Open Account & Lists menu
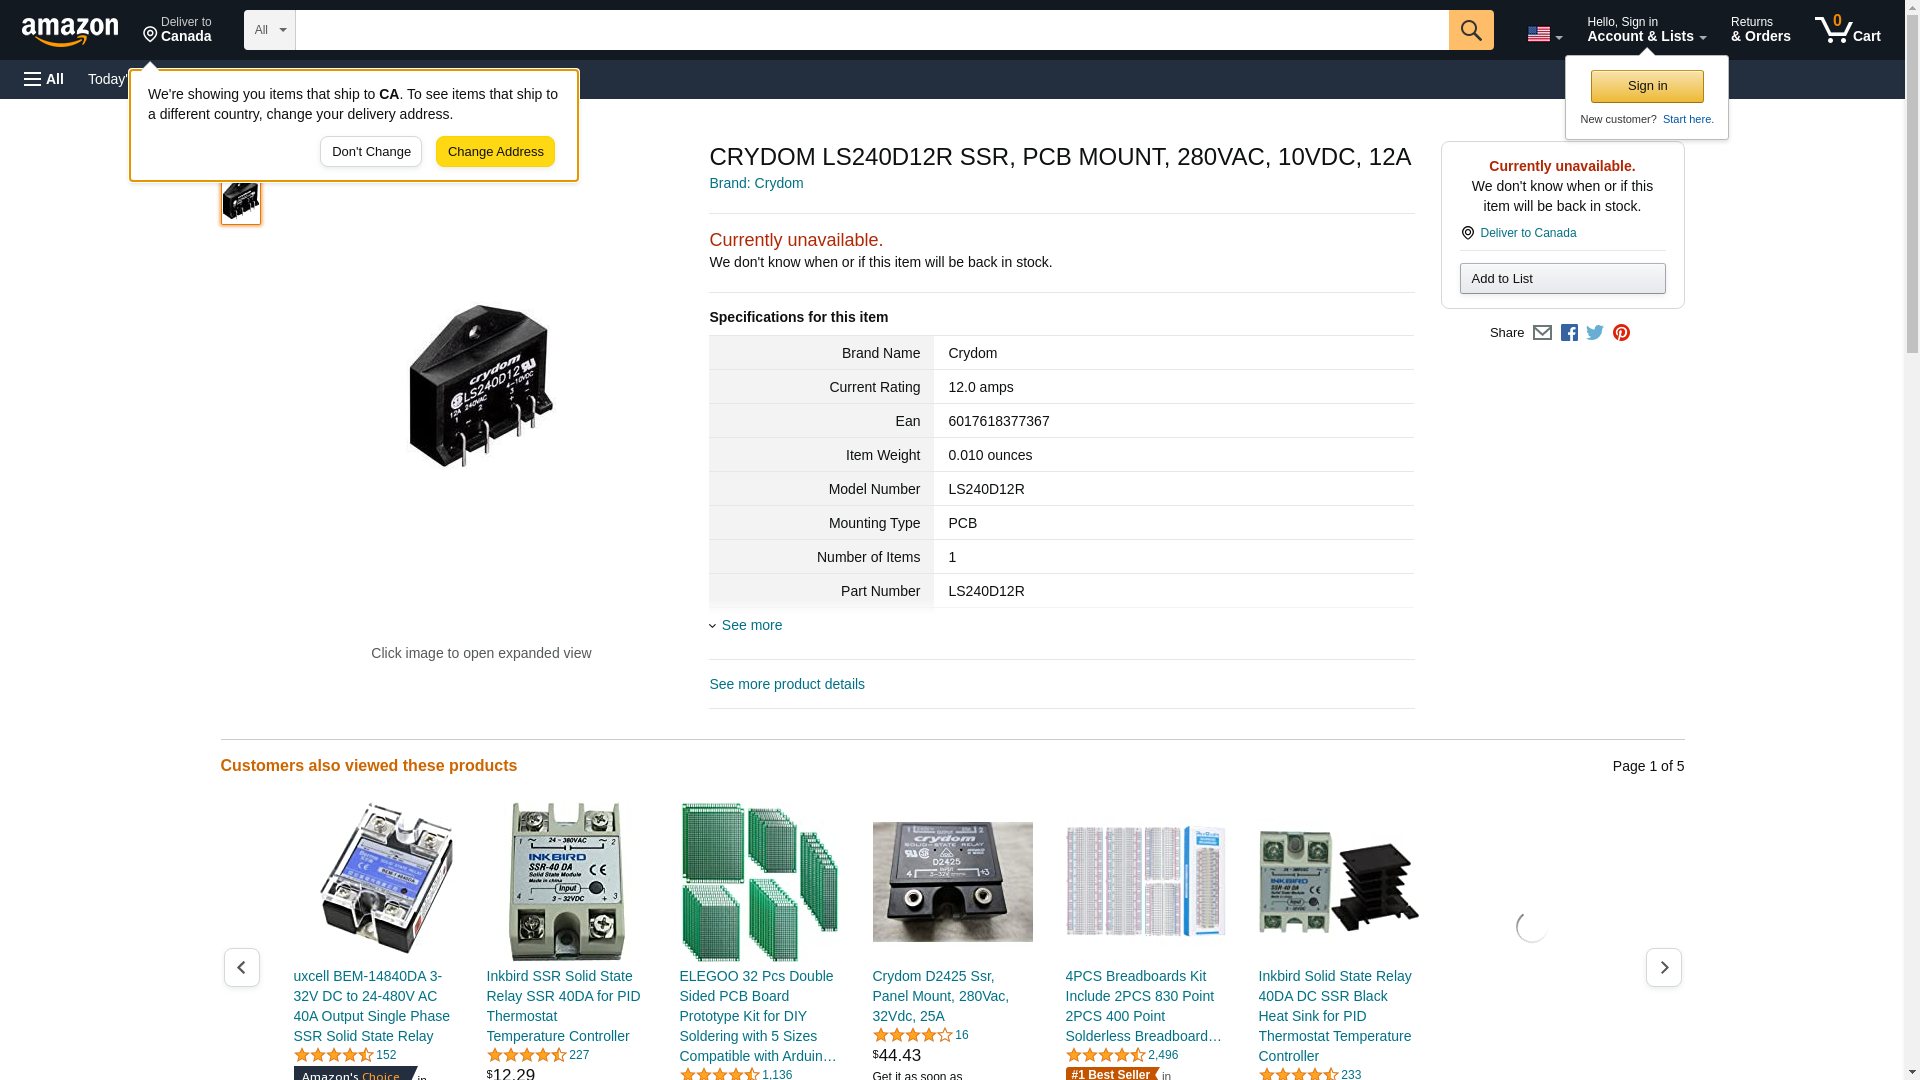This screenshot has height=1080, width=1920. point(1646,30)
